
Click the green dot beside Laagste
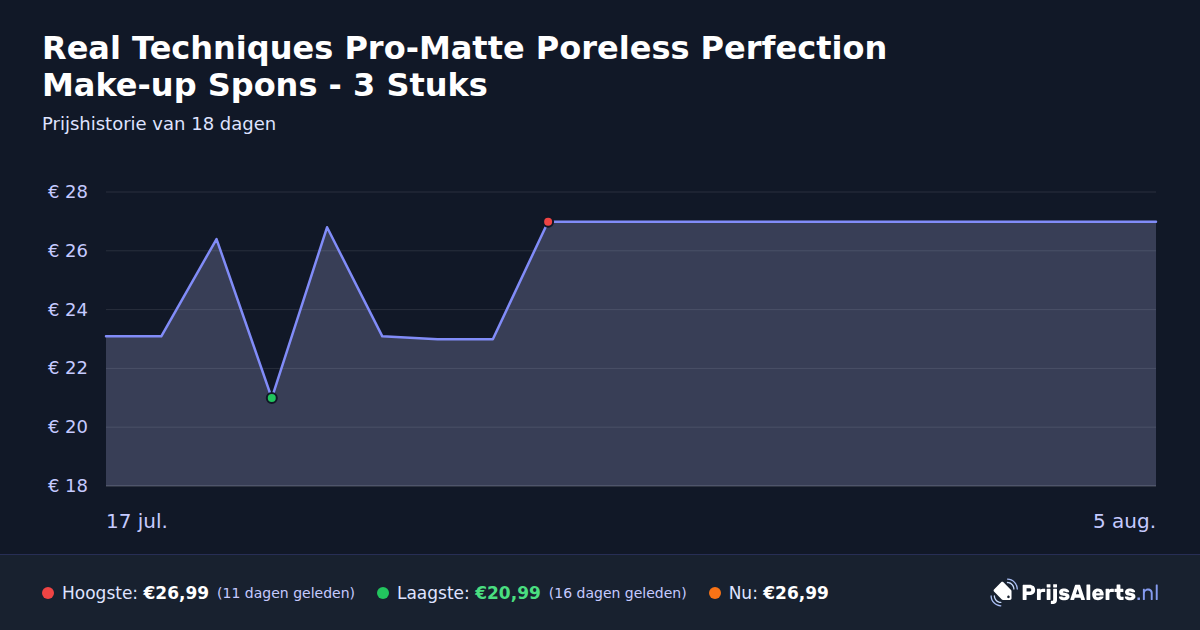coord(383,593)
